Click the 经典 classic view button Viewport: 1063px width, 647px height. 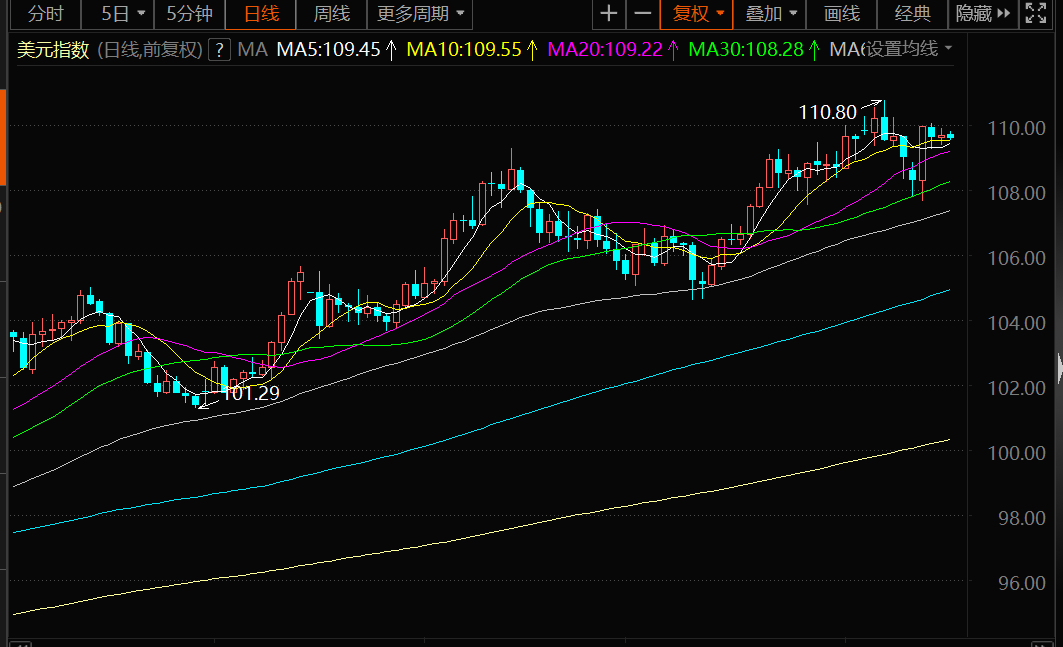[x=912, y=14]
